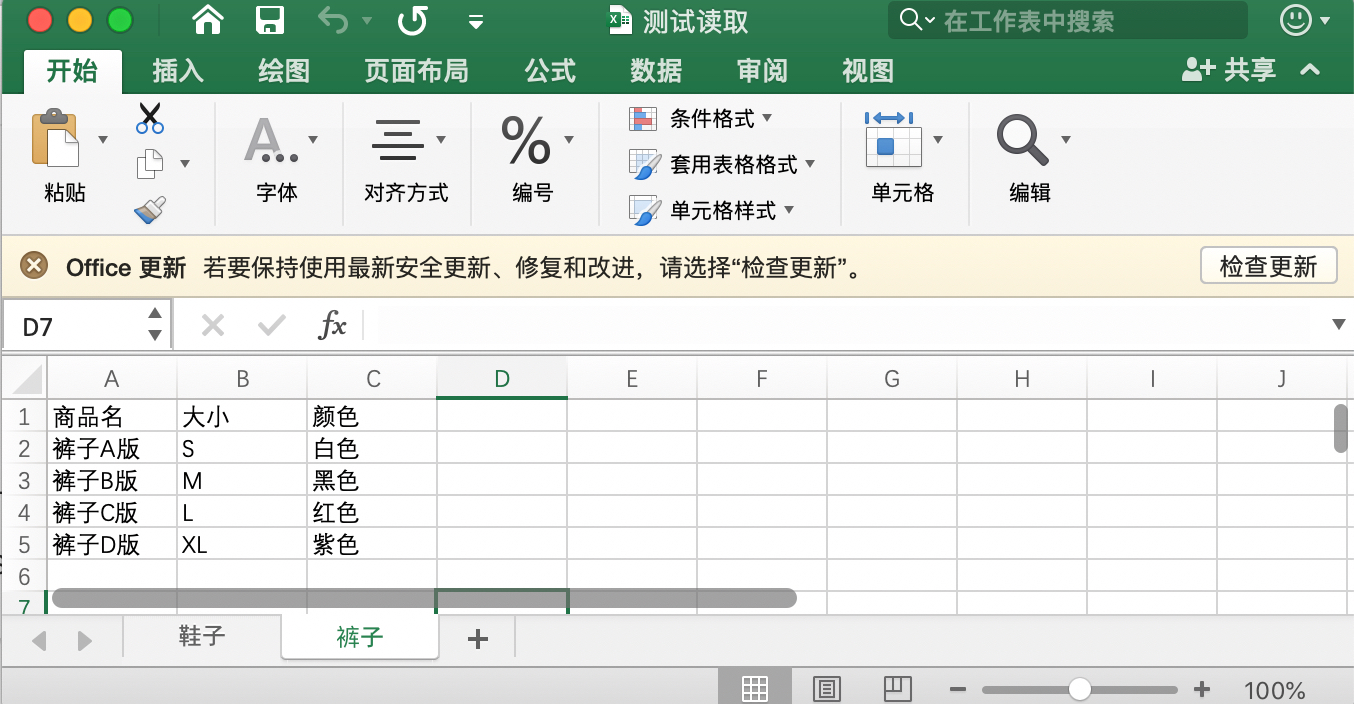Click the search field in worksheet
Viewport: 1354px width, 704px height.
1068,20
